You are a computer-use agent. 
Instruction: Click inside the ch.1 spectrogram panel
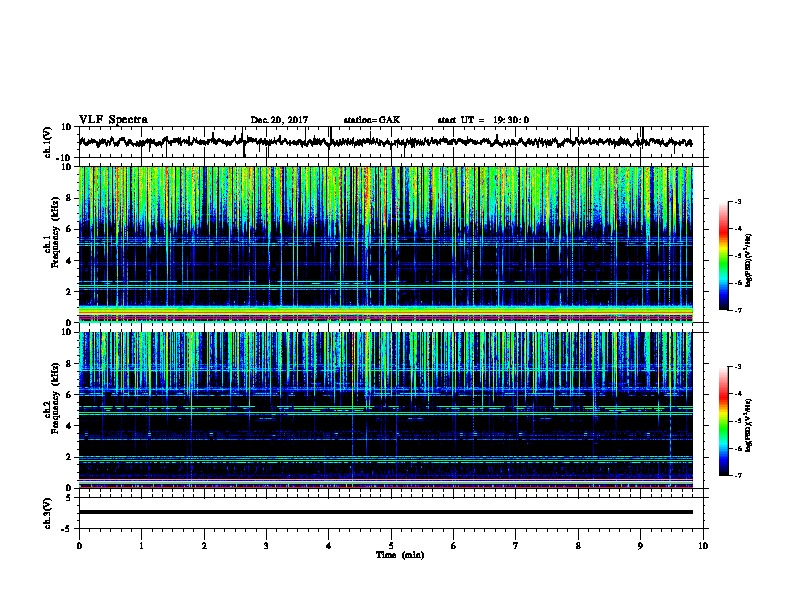tap(386, 244)
